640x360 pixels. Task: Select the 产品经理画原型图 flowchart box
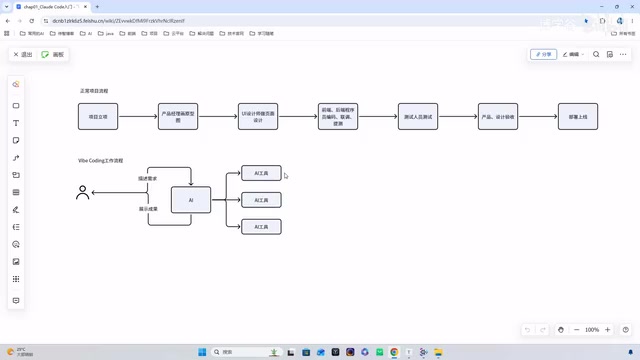coord(178,117)
